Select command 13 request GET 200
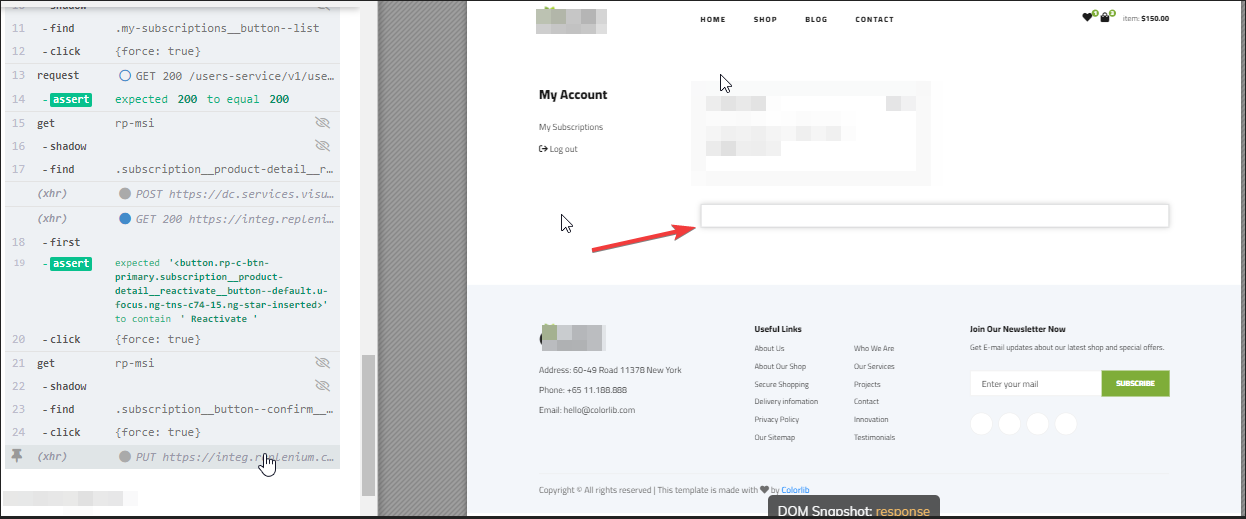The width and height of the screenshot is (1246, 519). coord(172,75)
